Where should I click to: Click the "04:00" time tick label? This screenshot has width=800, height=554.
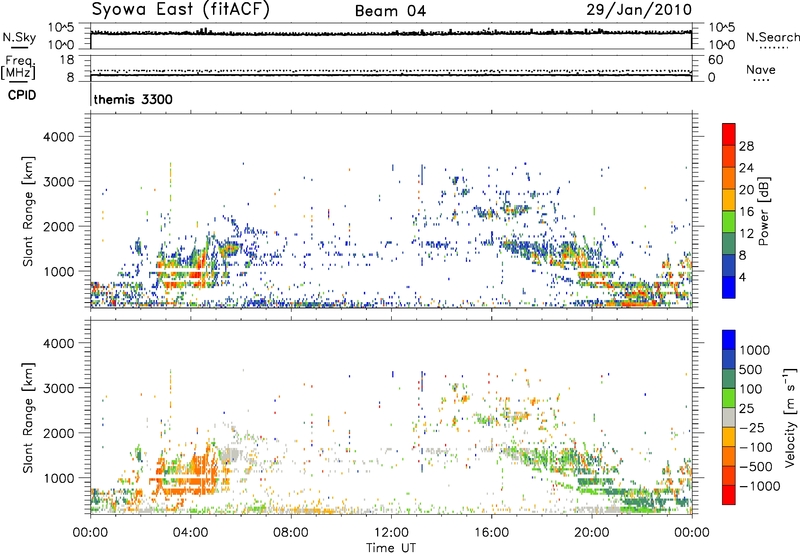pyautogui.click(x=190, y=533)
